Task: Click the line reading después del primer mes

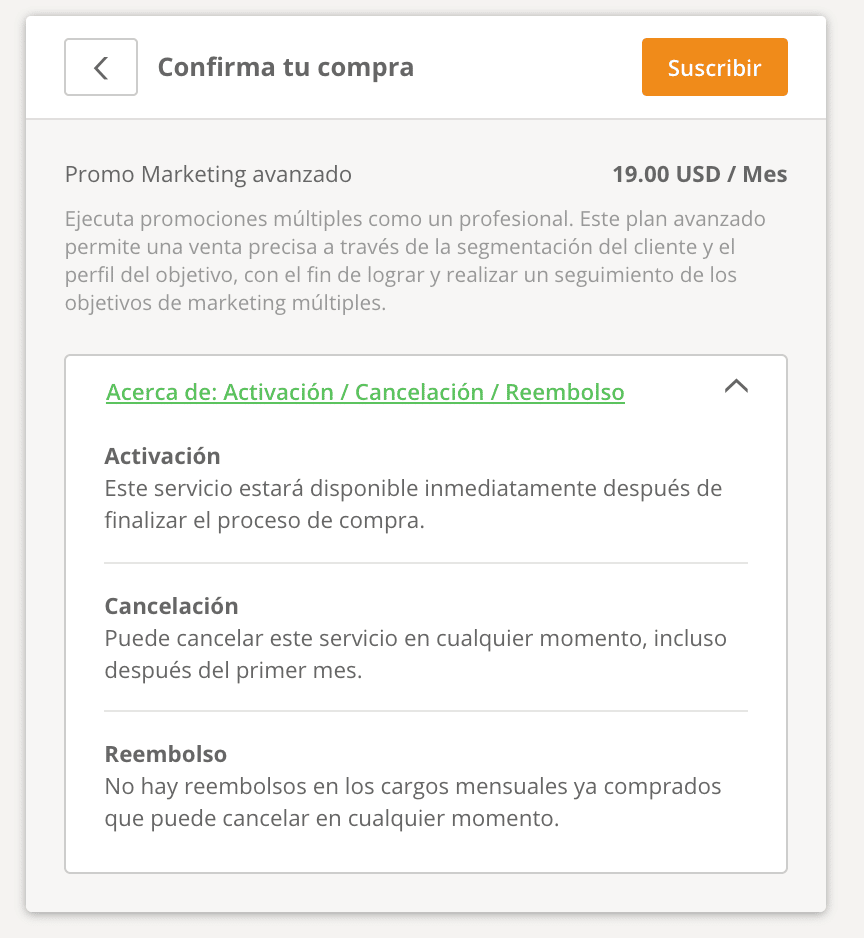Action: click(233, 670)
